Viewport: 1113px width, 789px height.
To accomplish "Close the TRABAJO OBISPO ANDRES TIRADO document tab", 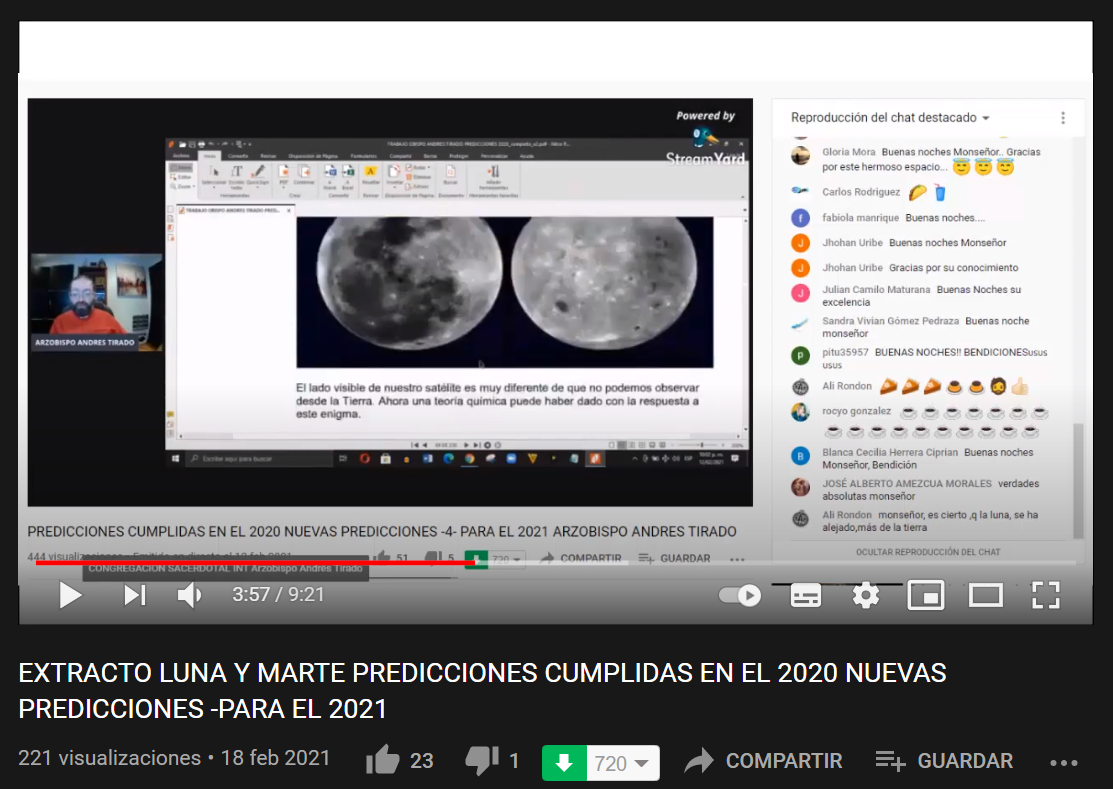I will click(289, 211).
